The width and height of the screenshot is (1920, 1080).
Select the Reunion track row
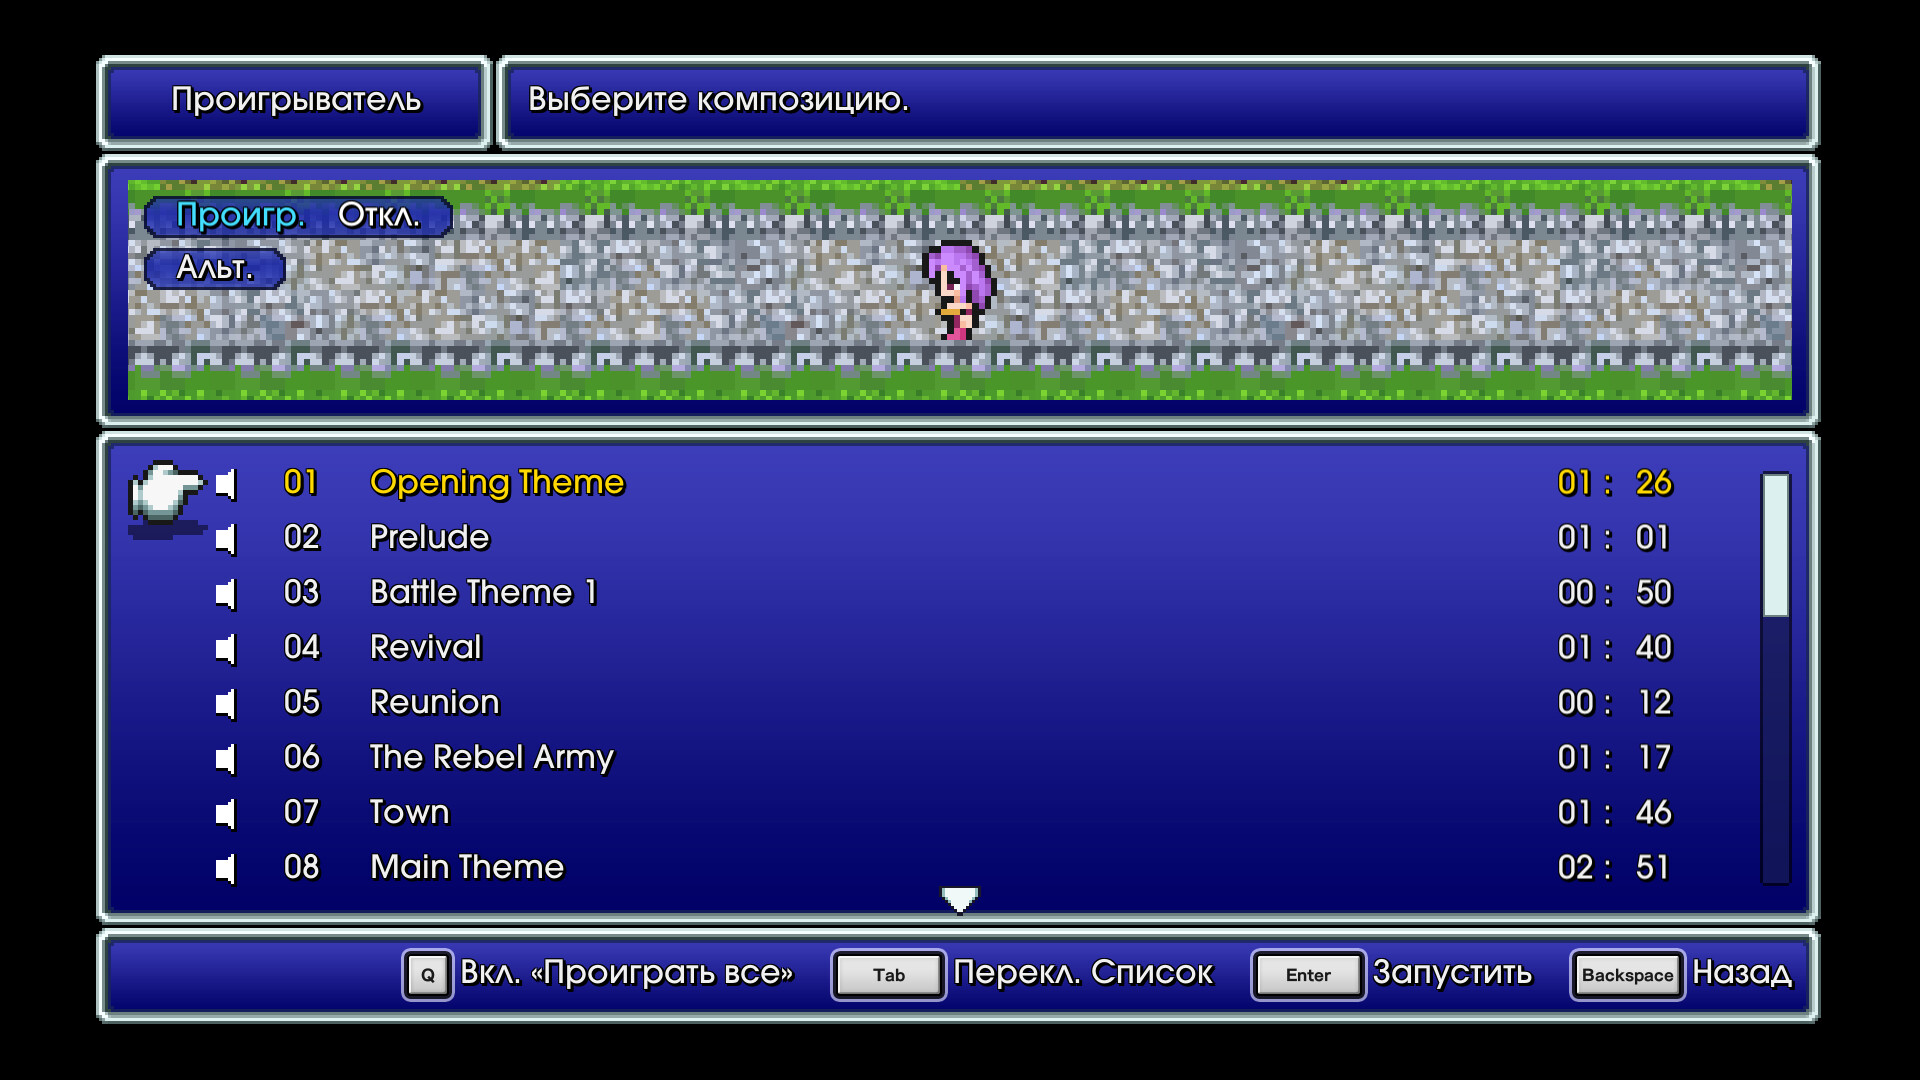(x=435, y=702)
